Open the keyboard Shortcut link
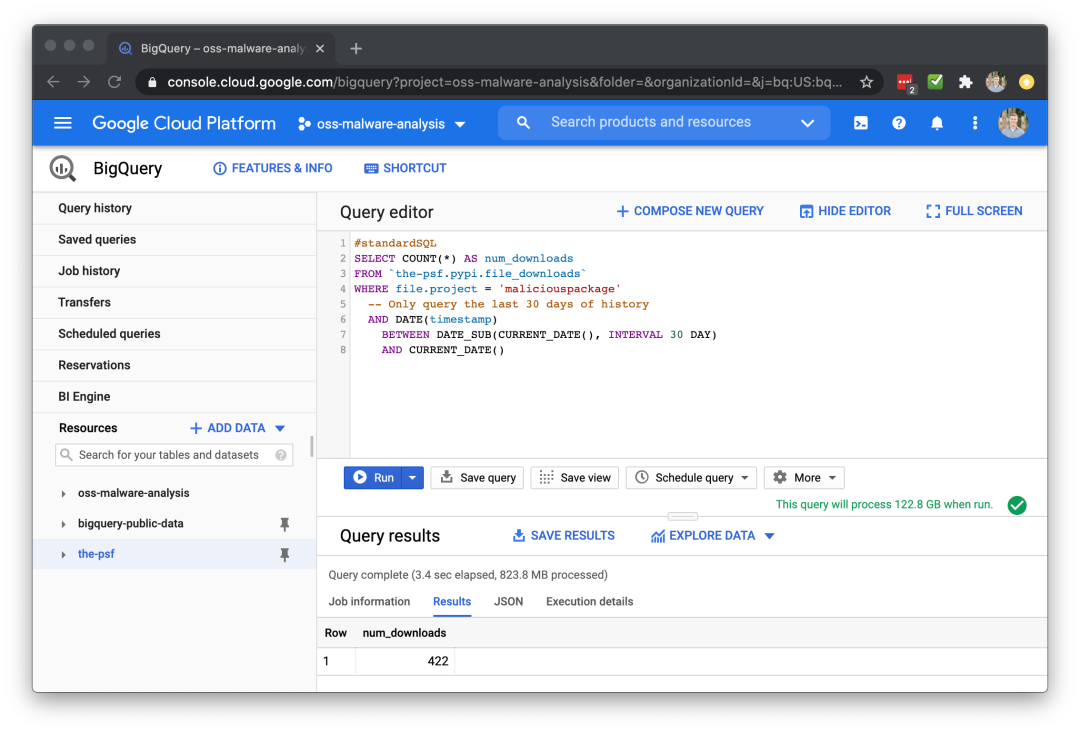The height and width of the screenshot is (732, 1080). [x=405, y=169]
